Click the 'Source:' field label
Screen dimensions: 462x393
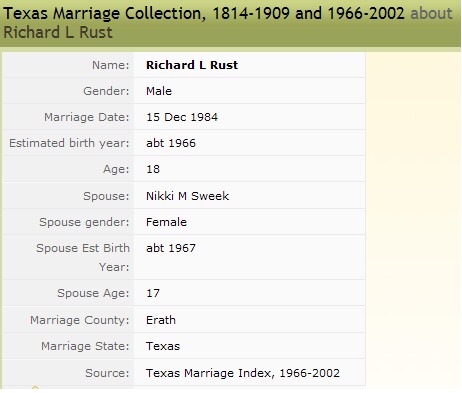[x=107, y=373]
